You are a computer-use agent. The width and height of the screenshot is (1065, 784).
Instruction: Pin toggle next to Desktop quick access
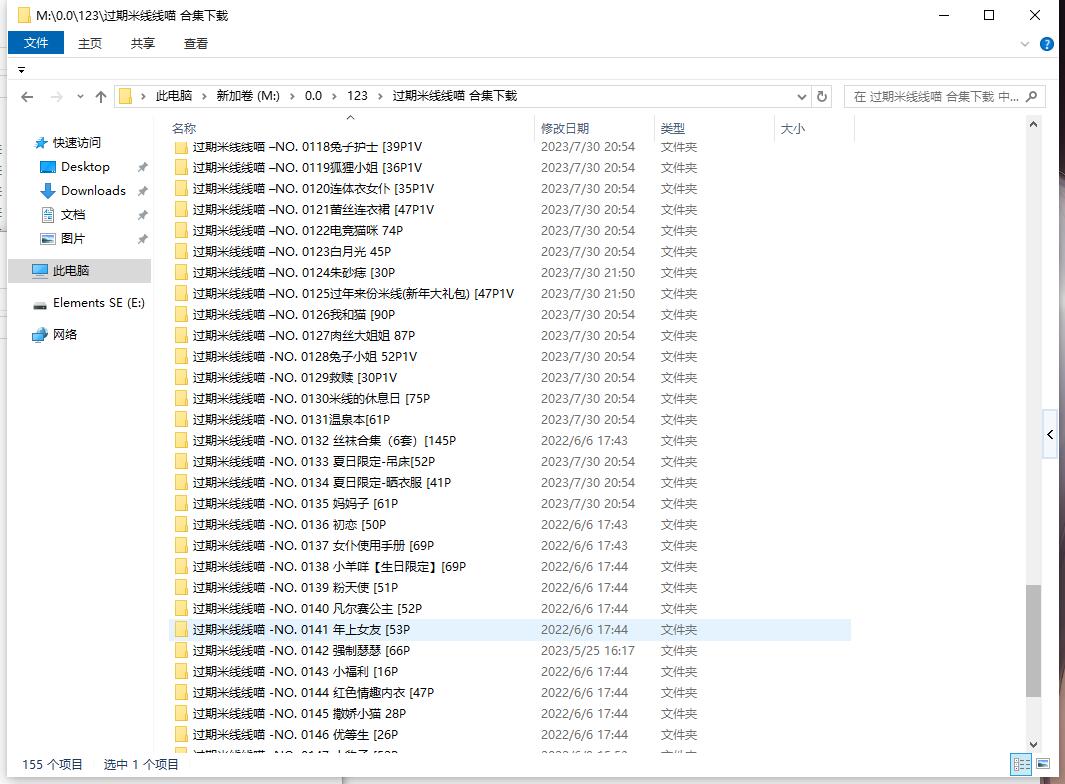click(x=143, y=167)
